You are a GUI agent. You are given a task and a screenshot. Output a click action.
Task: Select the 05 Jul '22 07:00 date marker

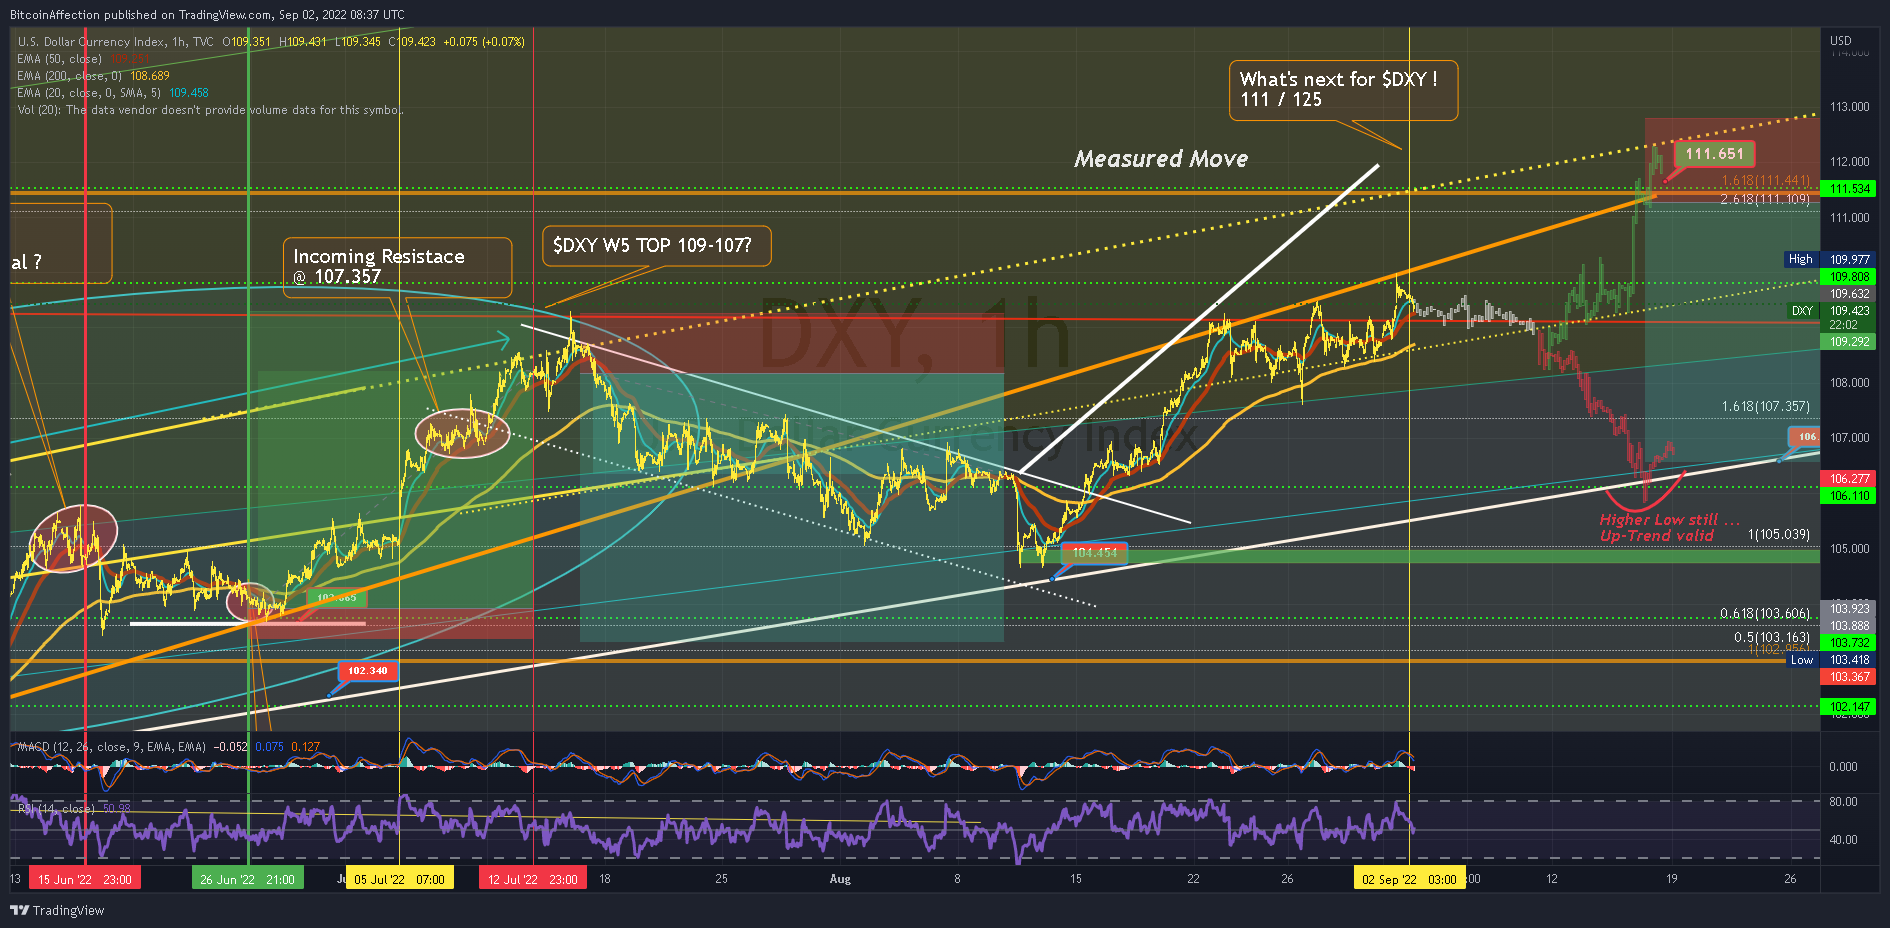(399, 879)
